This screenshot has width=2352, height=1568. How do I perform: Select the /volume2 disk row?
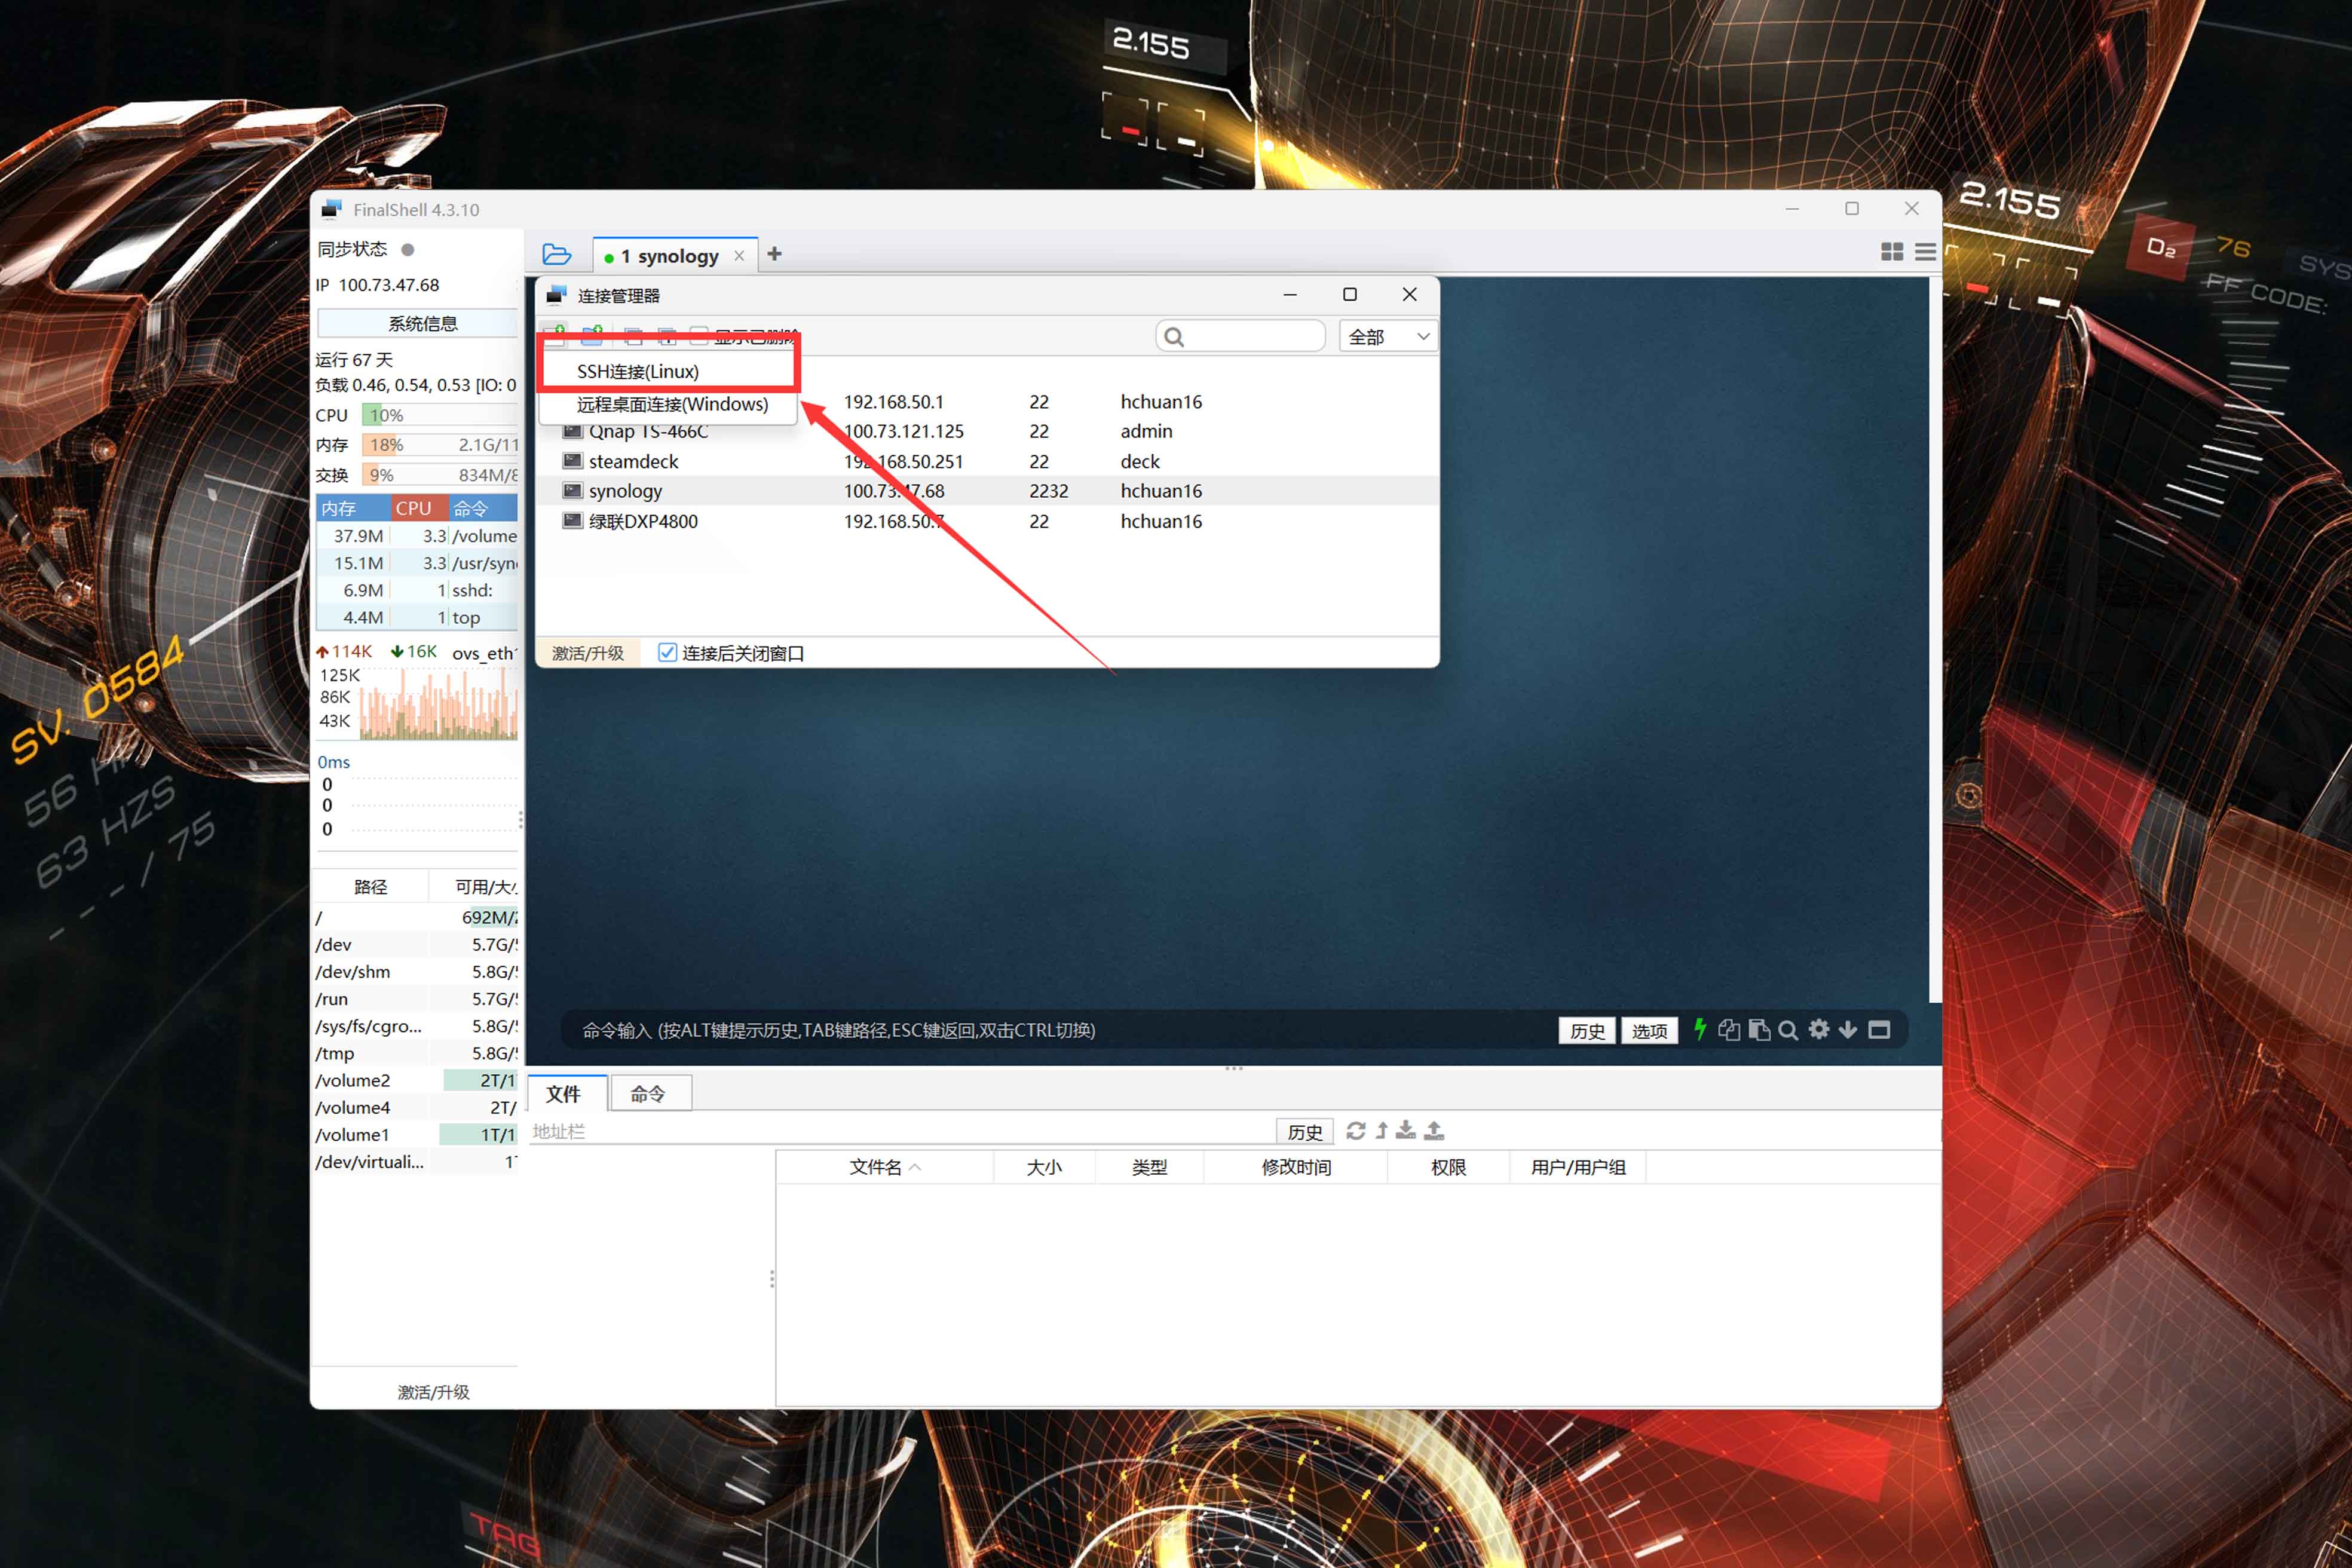pyautogui.click(x=416, y=1080)
